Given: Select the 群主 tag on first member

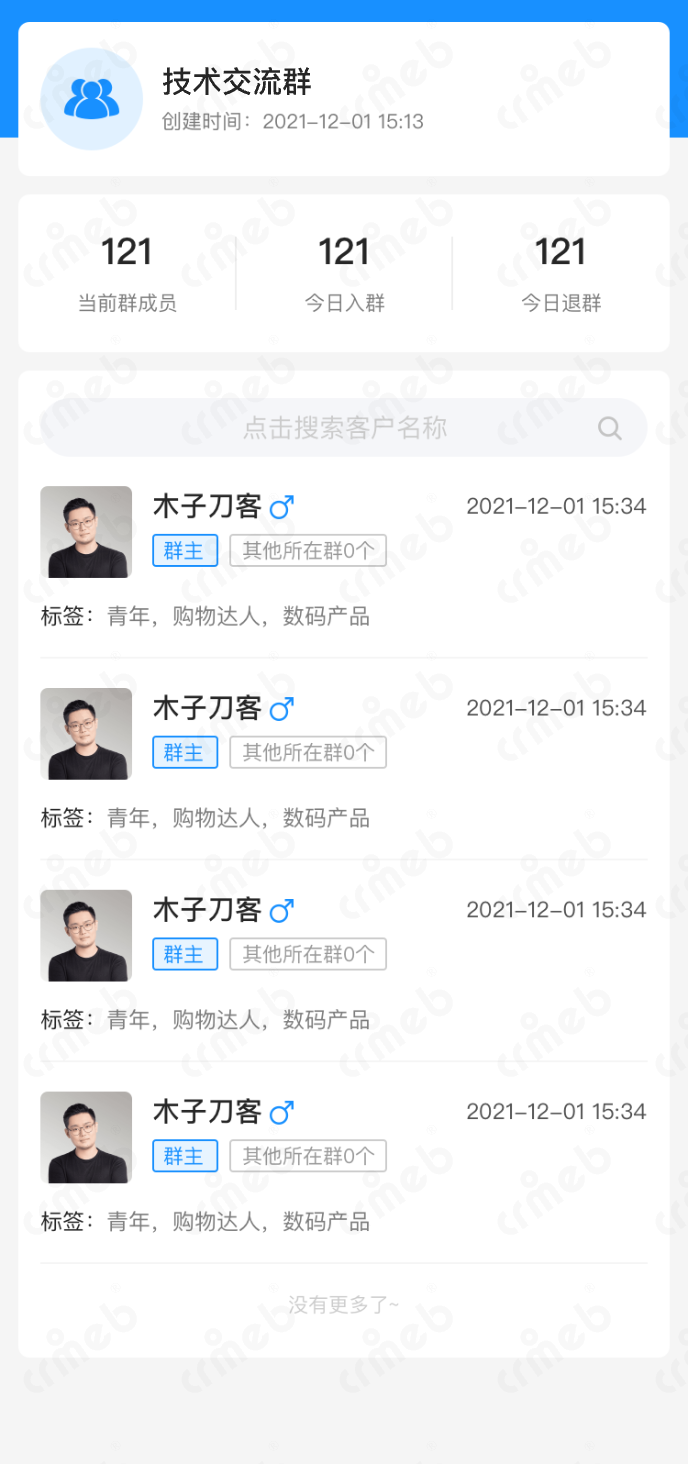Looking at the screenshot, I should pyautogui.click(x=185, y=551).
